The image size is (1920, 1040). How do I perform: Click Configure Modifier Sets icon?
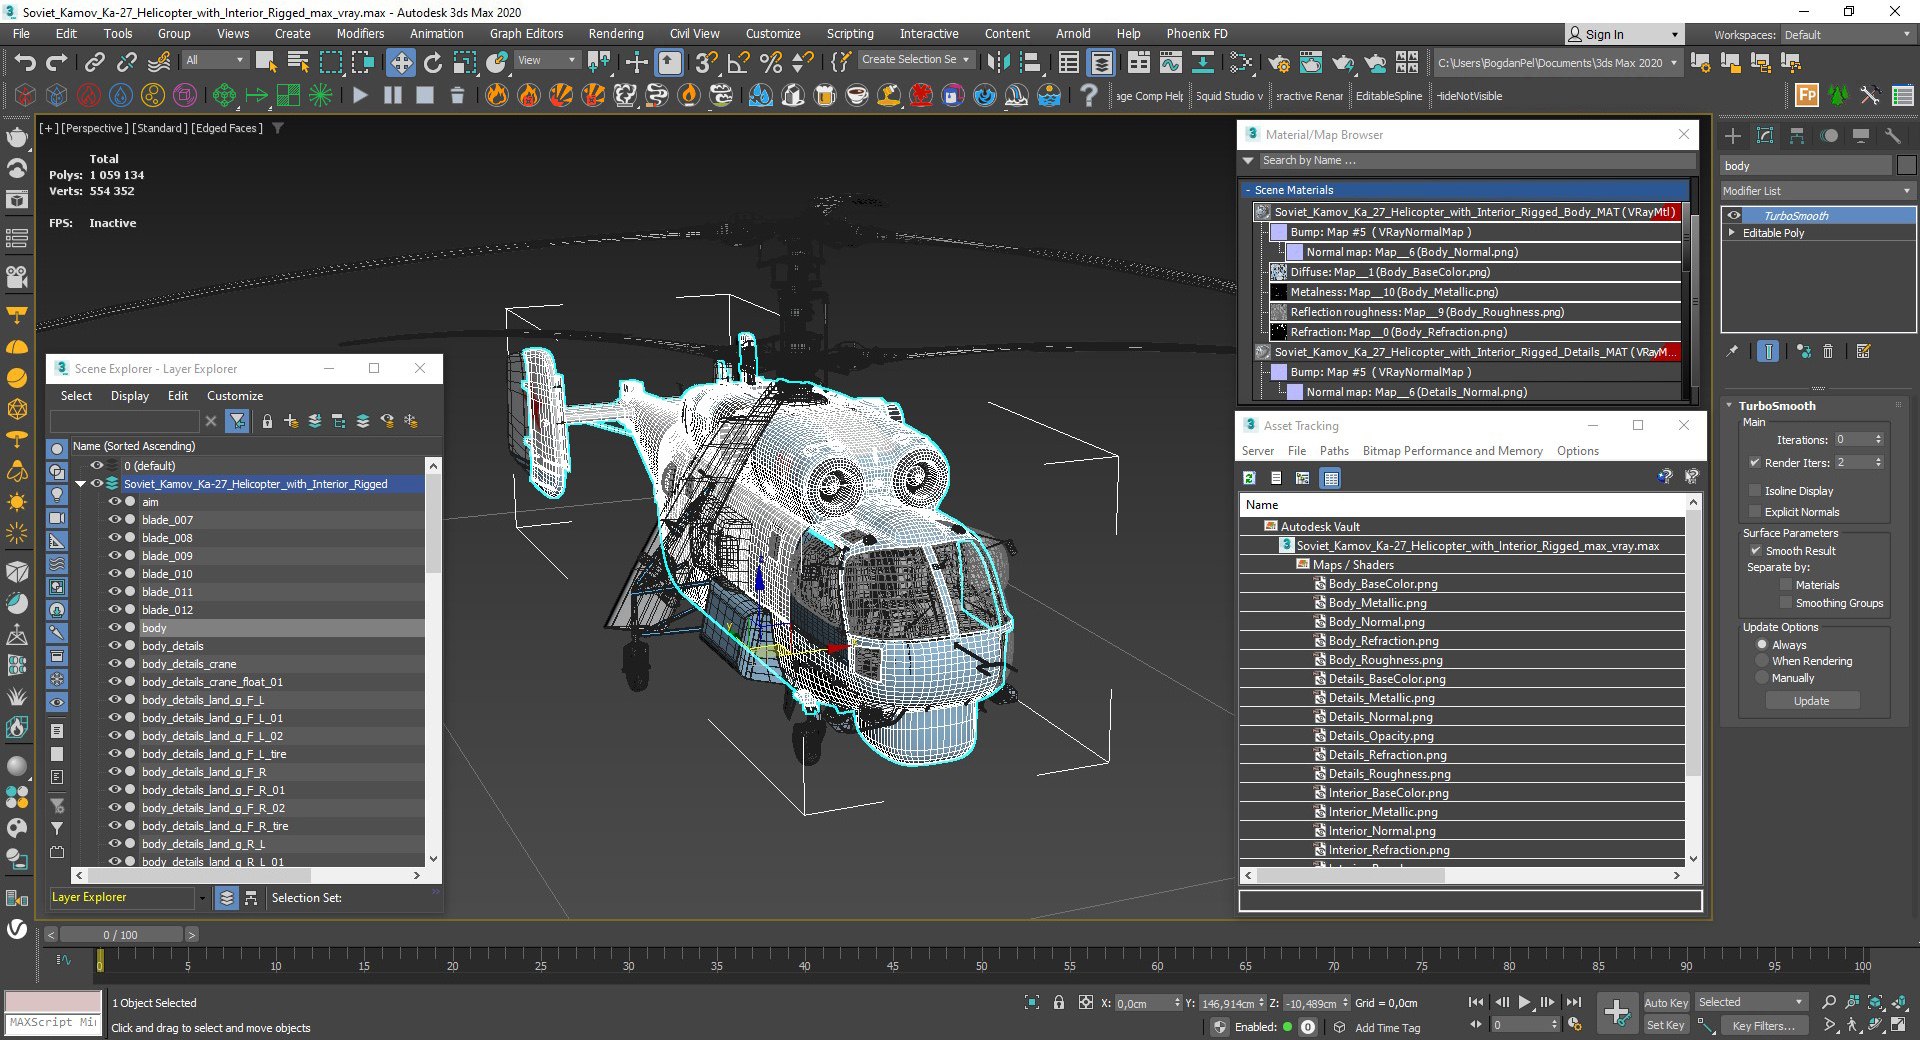click(1863, 352)
